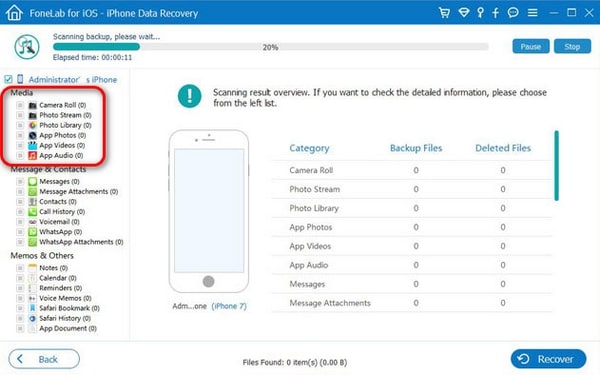Click the Backup Files column header

click(x=416, y=148)
